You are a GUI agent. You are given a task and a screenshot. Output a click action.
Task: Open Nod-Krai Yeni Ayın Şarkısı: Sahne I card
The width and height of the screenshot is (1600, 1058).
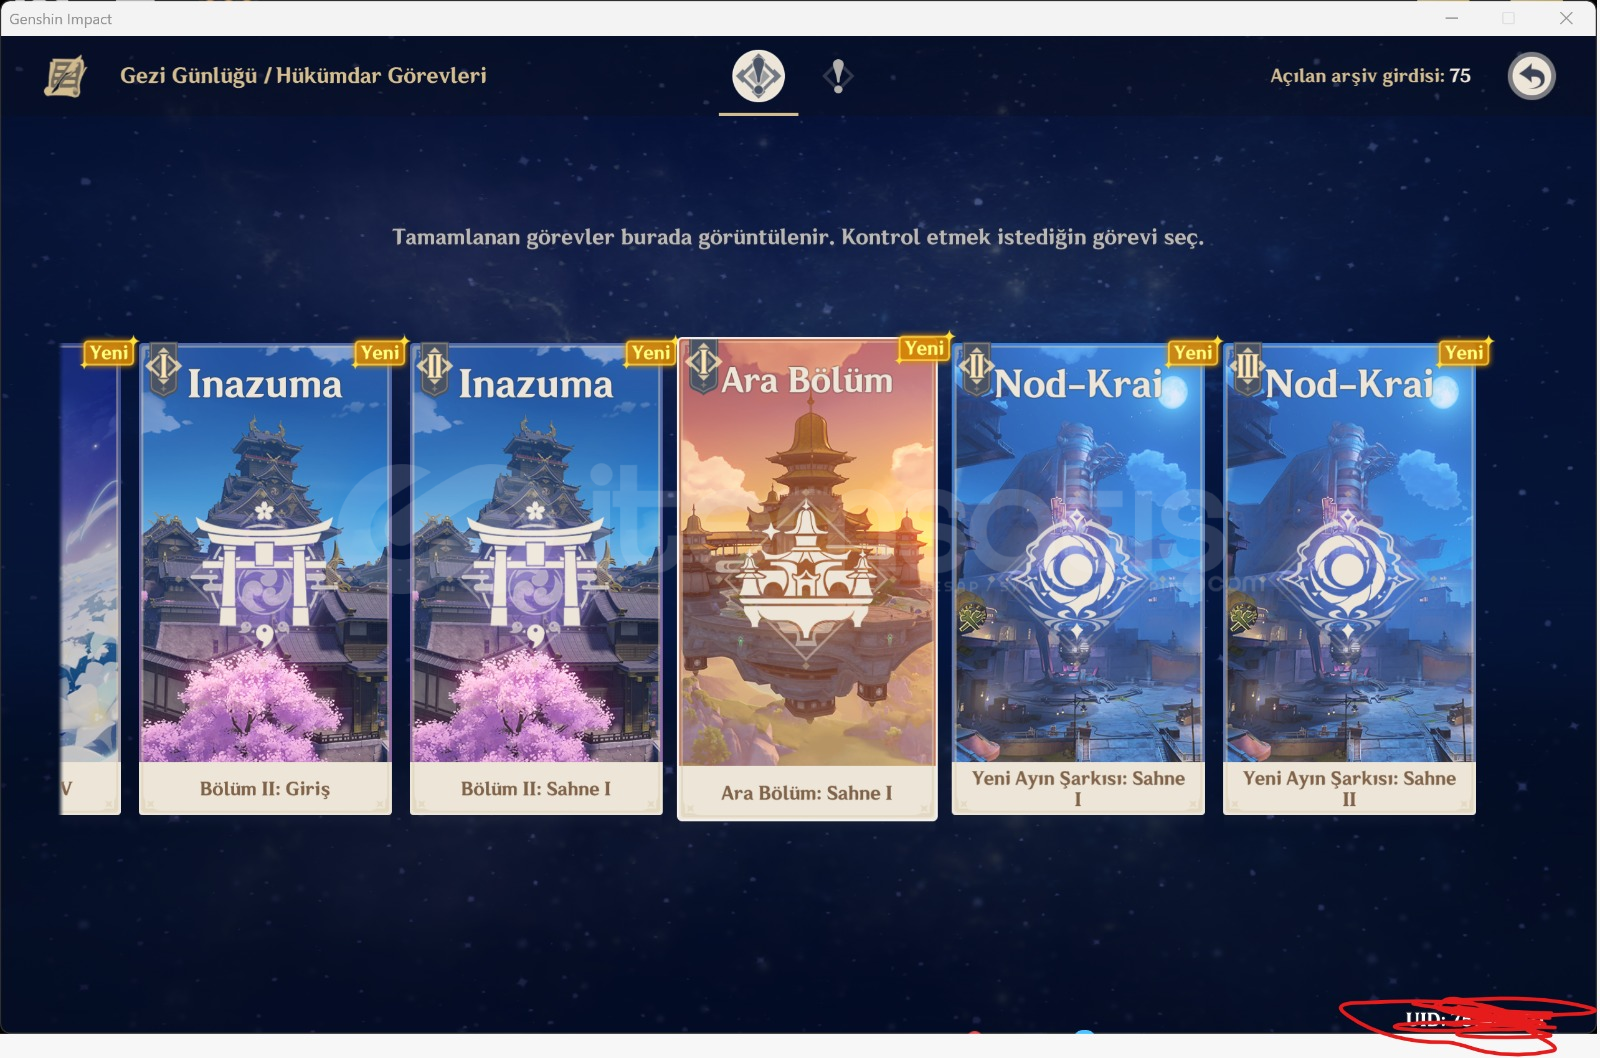[1078, 579]
